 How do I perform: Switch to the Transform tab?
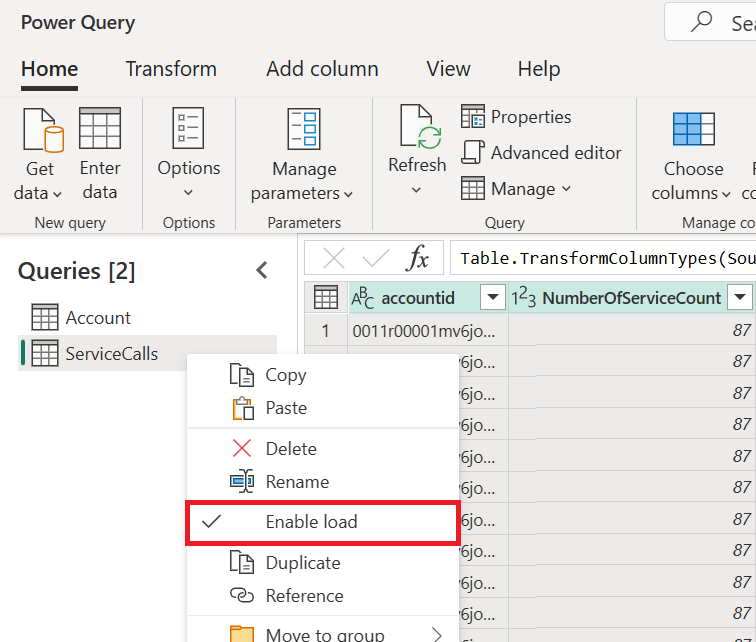click(171, 69)
